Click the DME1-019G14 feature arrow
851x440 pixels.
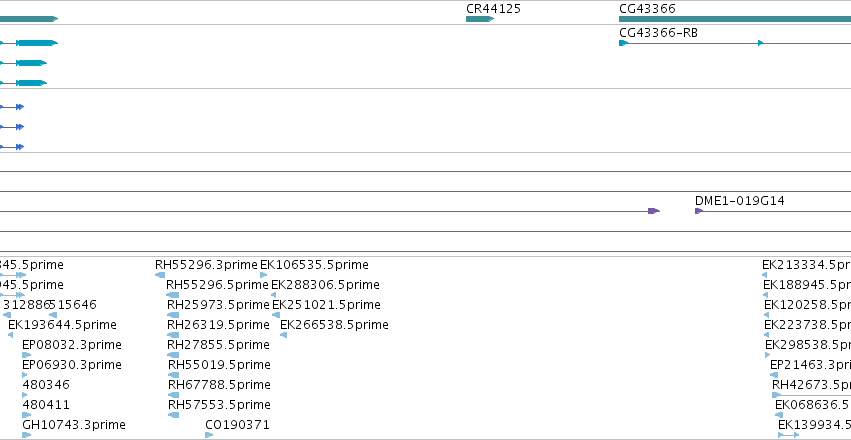coord(699,211)
